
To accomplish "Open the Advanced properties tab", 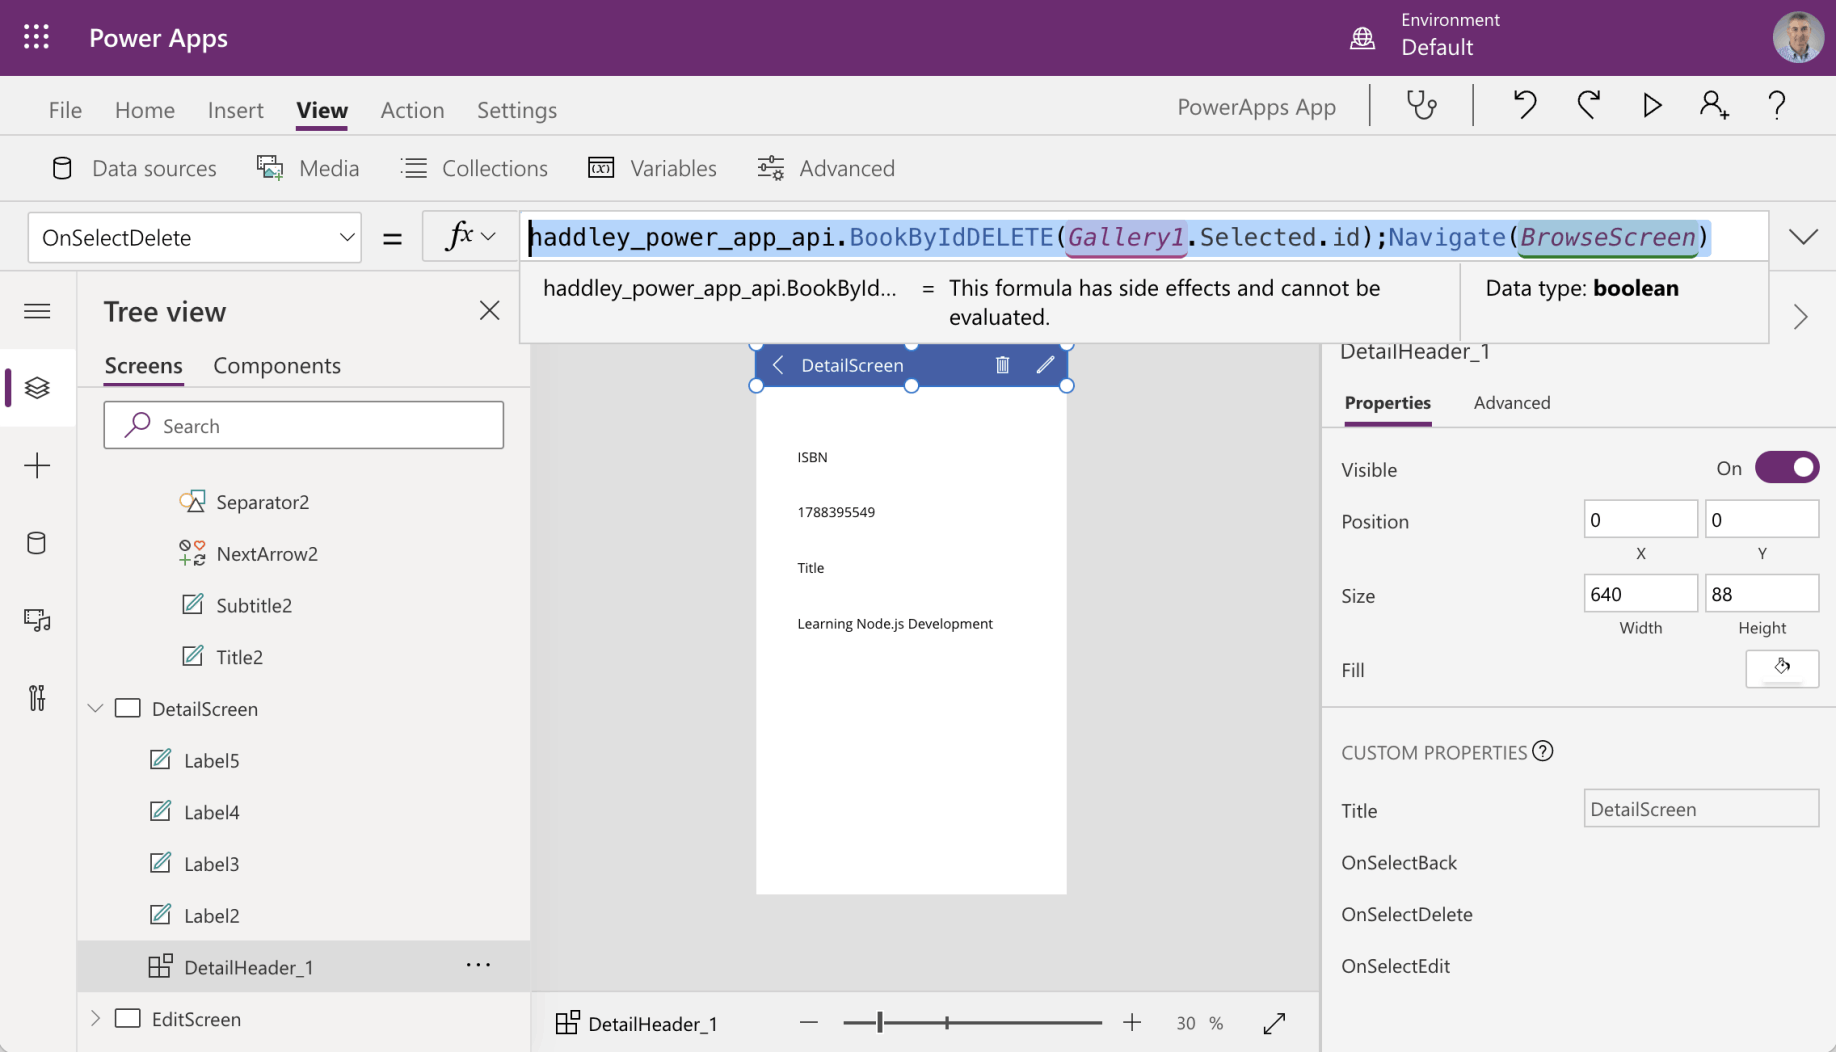I will [1511, 403].
